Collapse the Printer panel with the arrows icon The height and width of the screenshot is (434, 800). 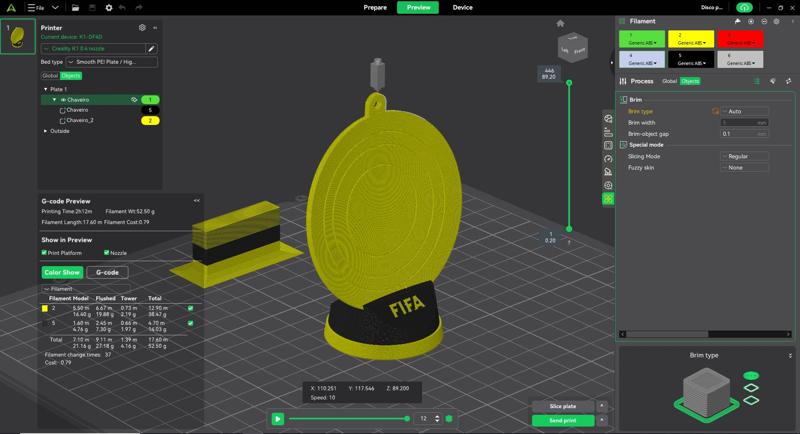click(155, 28)
